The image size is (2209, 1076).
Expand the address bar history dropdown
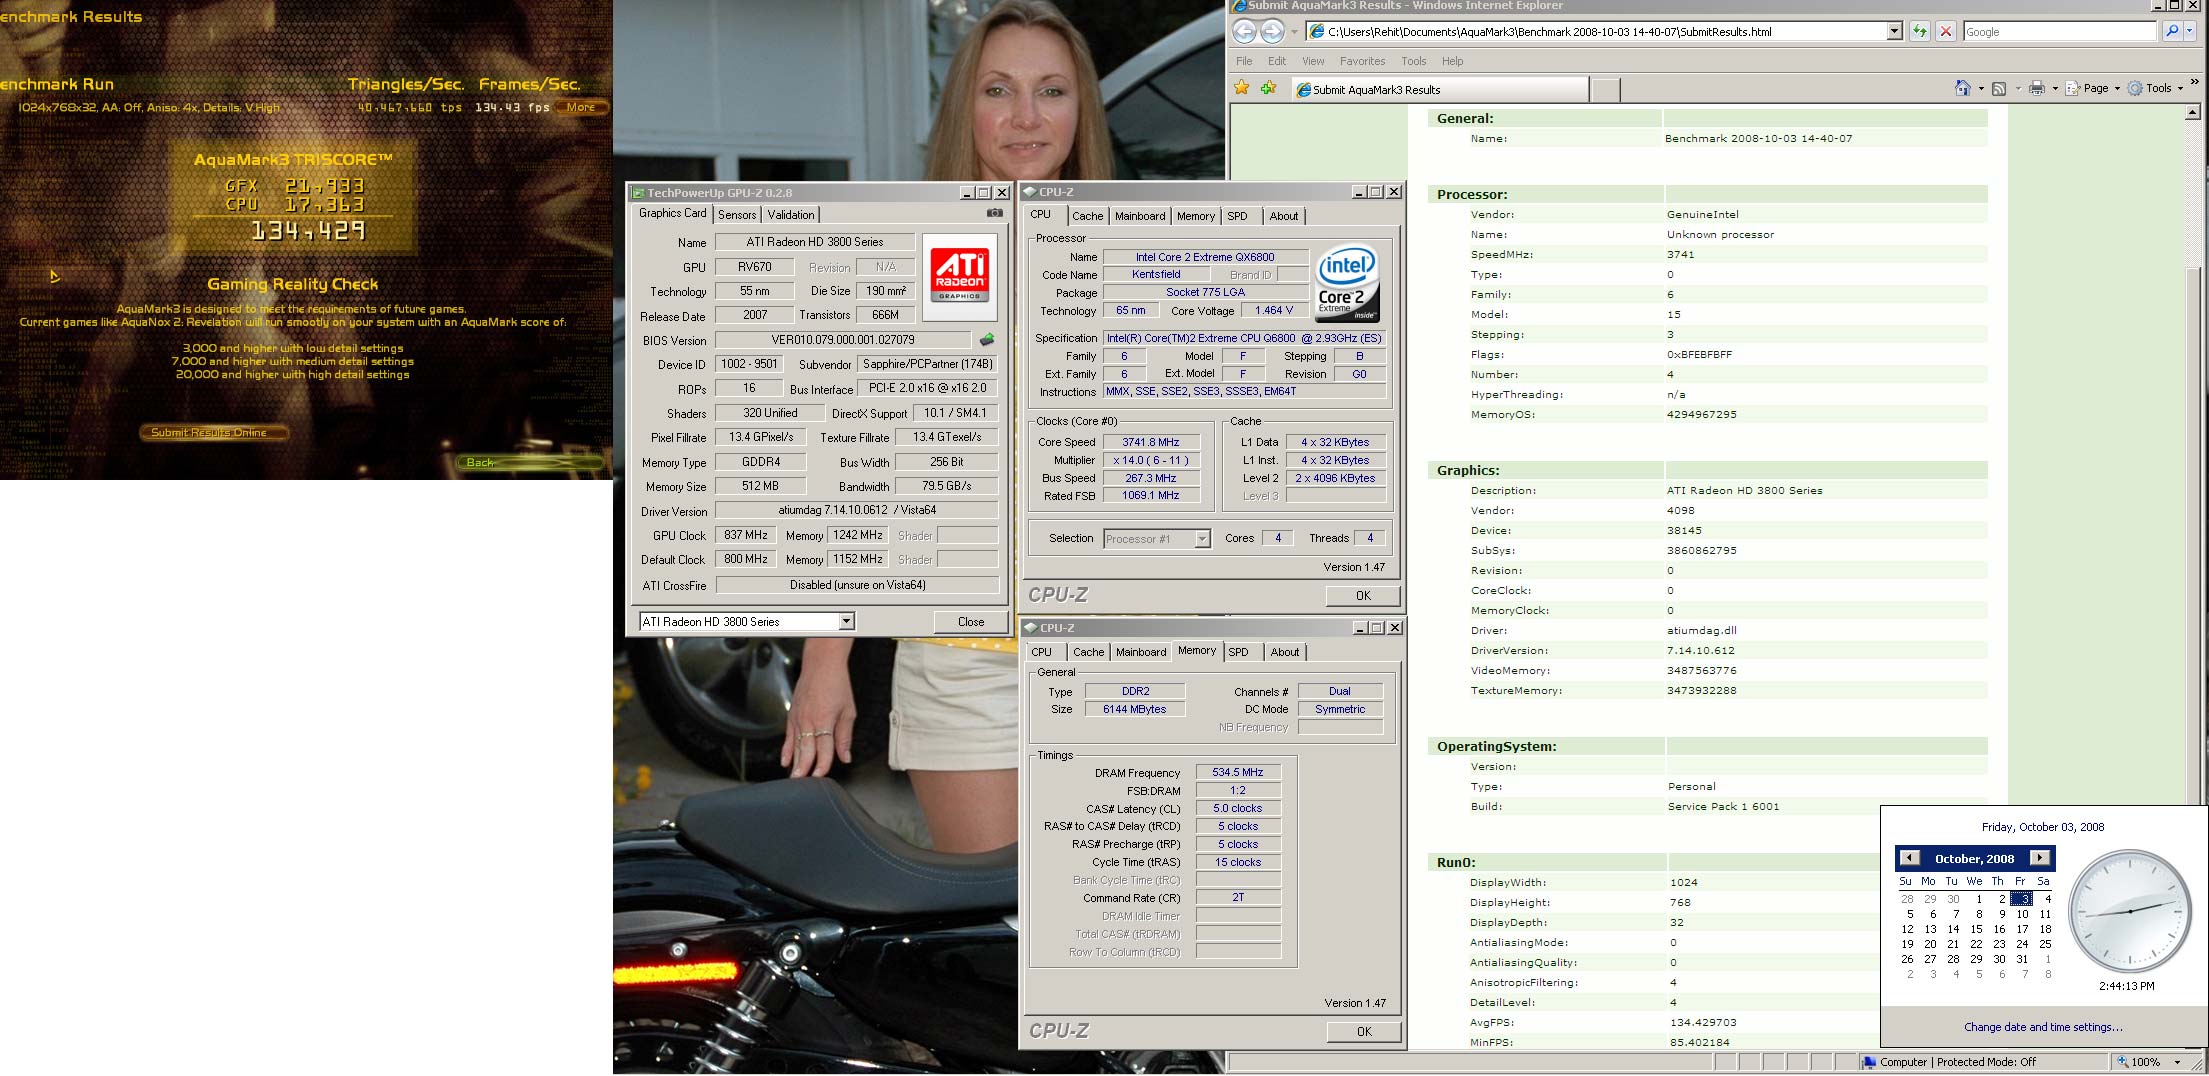click(x=1894, y=32)
